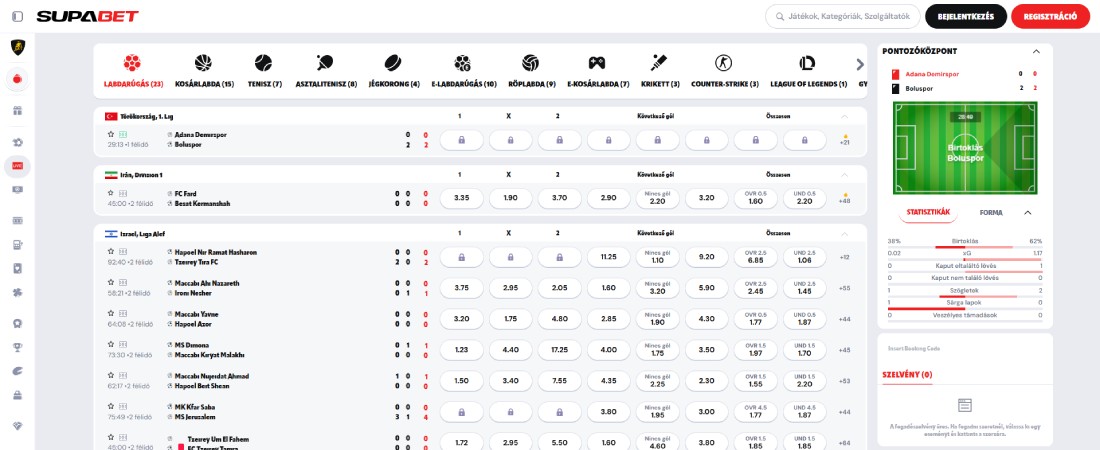Open the gift promotions icon in sidebar
Image resolution: width=1100 pixels, height=450 pixels.
(18, 110)
